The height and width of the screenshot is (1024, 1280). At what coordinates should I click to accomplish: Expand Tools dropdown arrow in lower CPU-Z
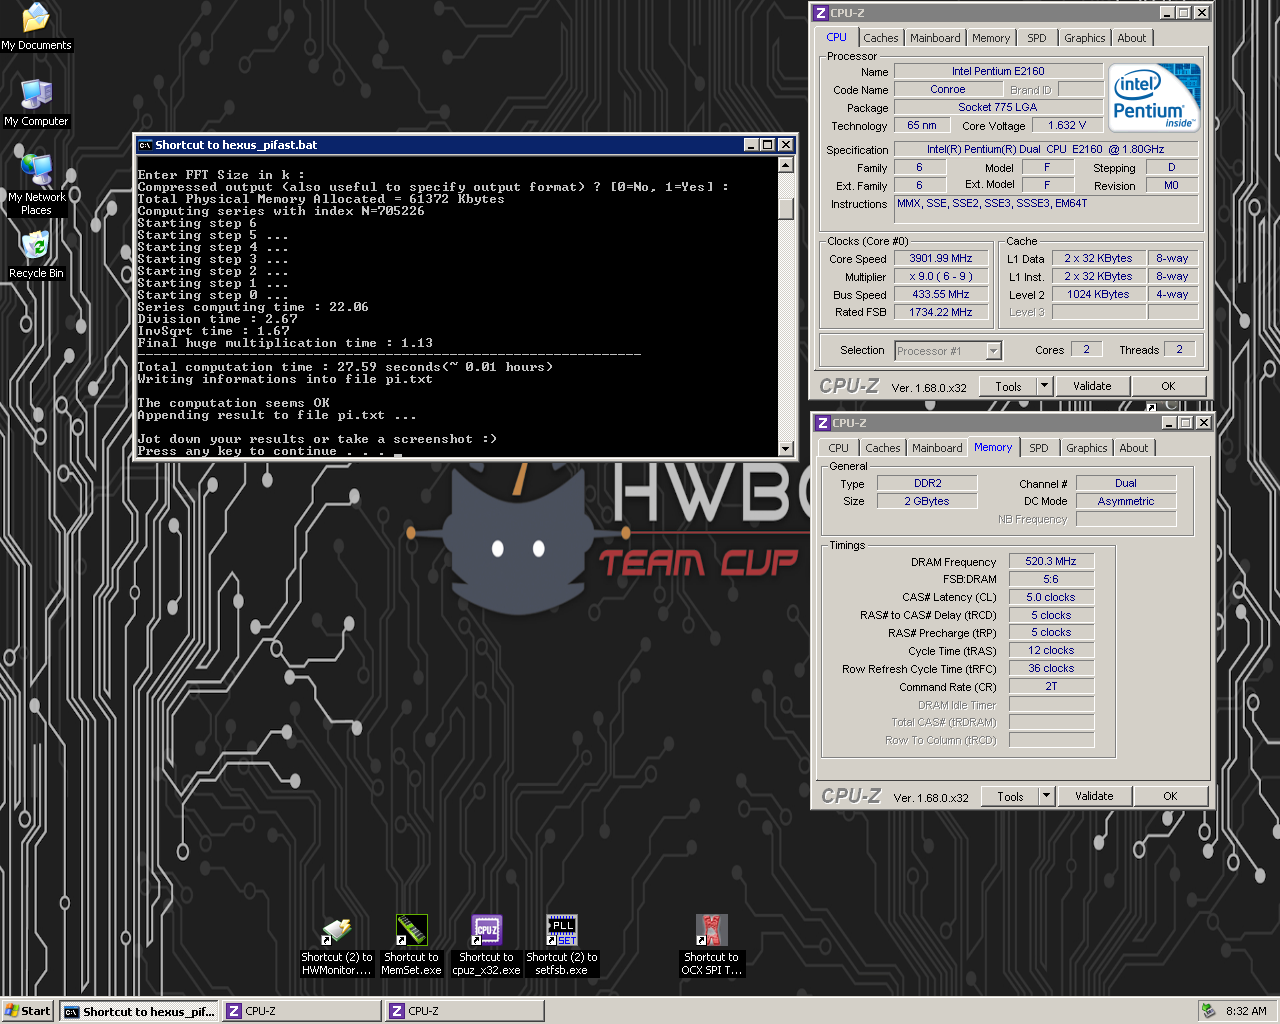tap(1046, 796)
